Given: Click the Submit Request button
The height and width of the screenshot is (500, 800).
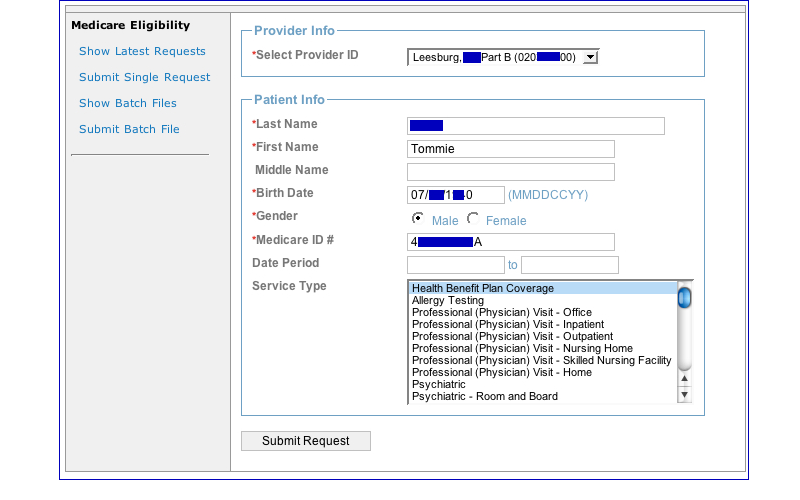Looking at the screenshot, I should coord(306,441).
